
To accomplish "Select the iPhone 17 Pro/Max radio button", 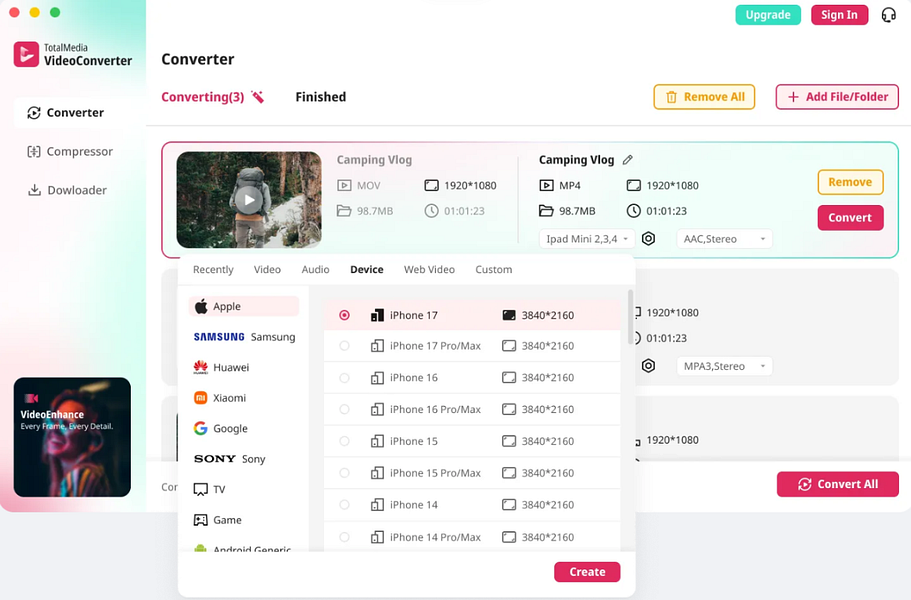I will 345,346.
